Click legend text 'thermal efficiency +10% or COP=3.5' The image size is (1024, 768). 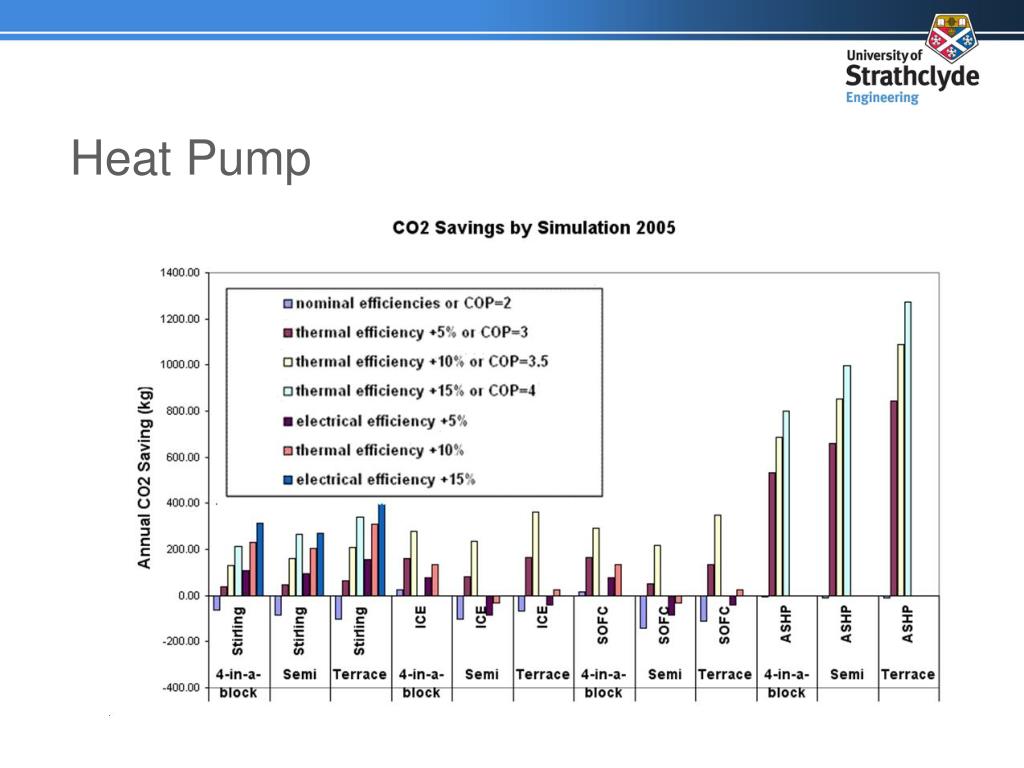(x=422, y=362)
